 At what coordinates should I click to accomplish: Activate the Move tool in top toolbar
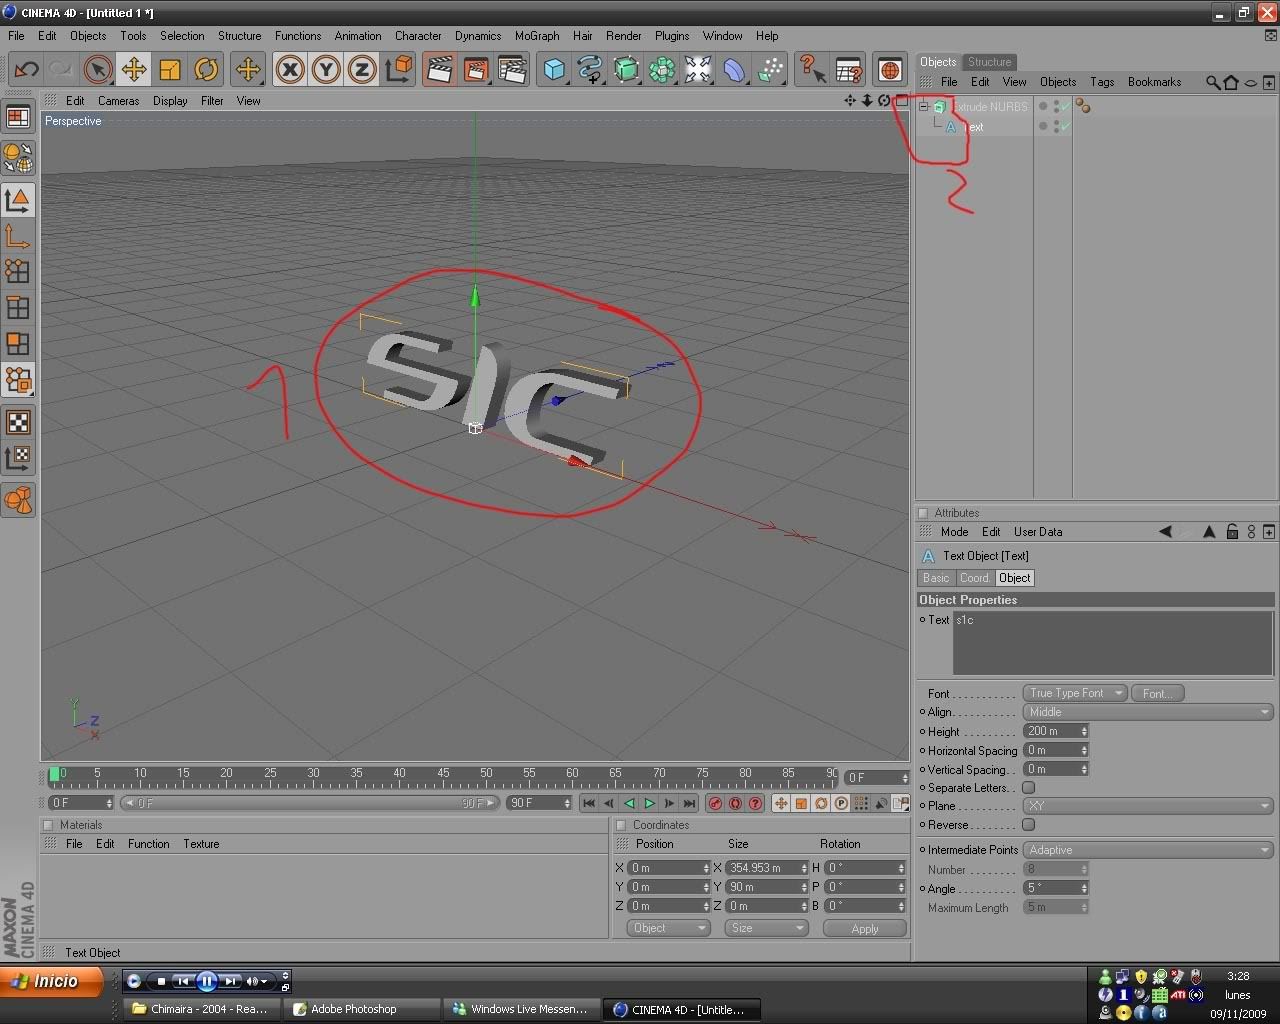134,69
